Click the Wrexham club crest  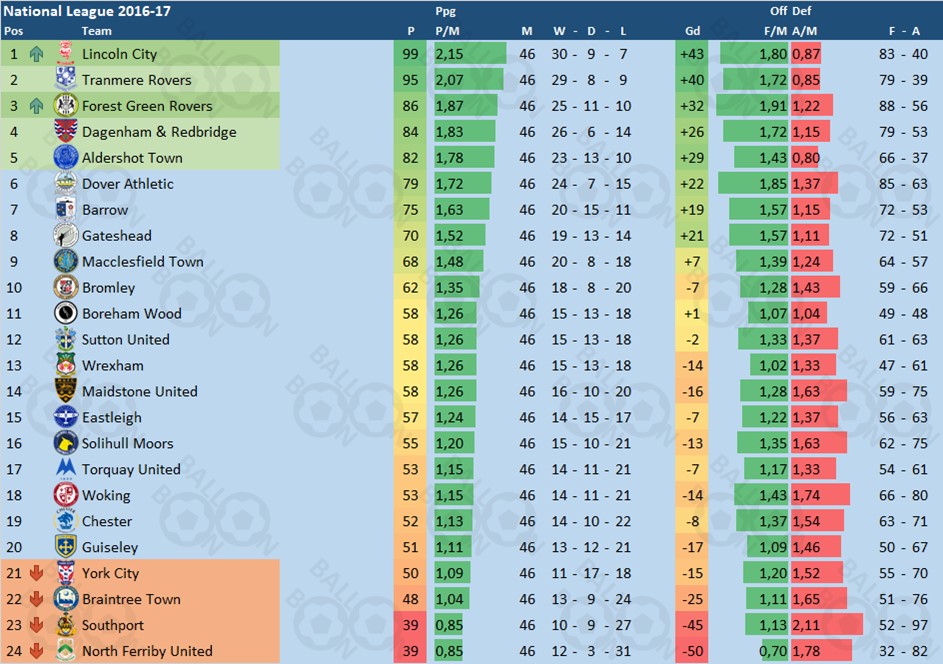[x=66, y=364]
